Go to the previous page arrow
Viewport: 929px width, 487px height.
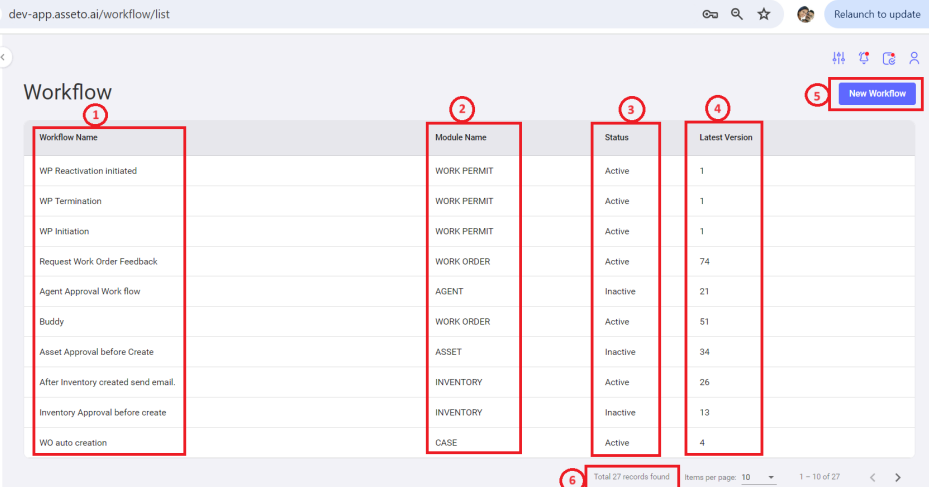point(872,477)
